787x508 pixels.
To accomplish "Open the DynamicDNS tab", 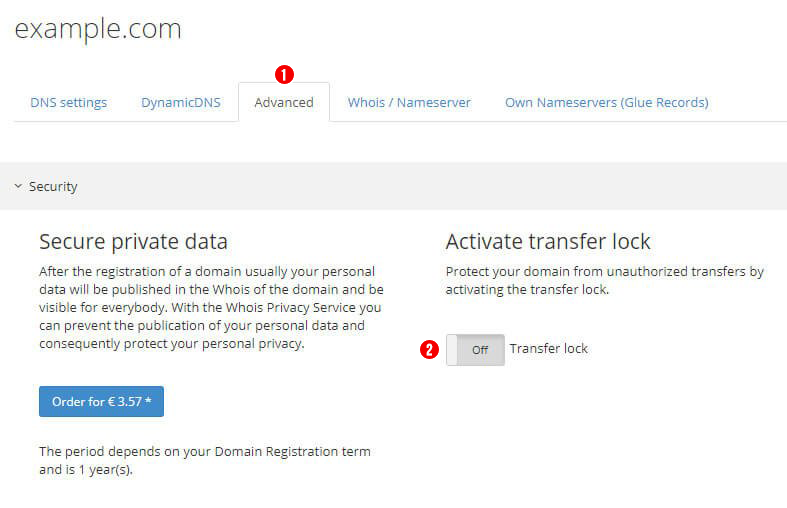I will coord(181,102).
